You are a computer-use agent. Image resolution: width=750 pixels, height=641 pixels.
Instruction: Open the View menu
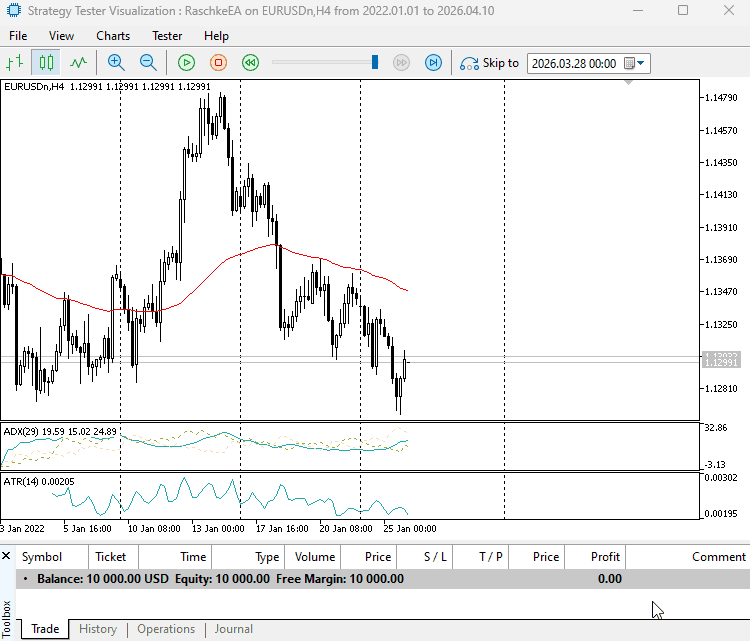(61, 36)
